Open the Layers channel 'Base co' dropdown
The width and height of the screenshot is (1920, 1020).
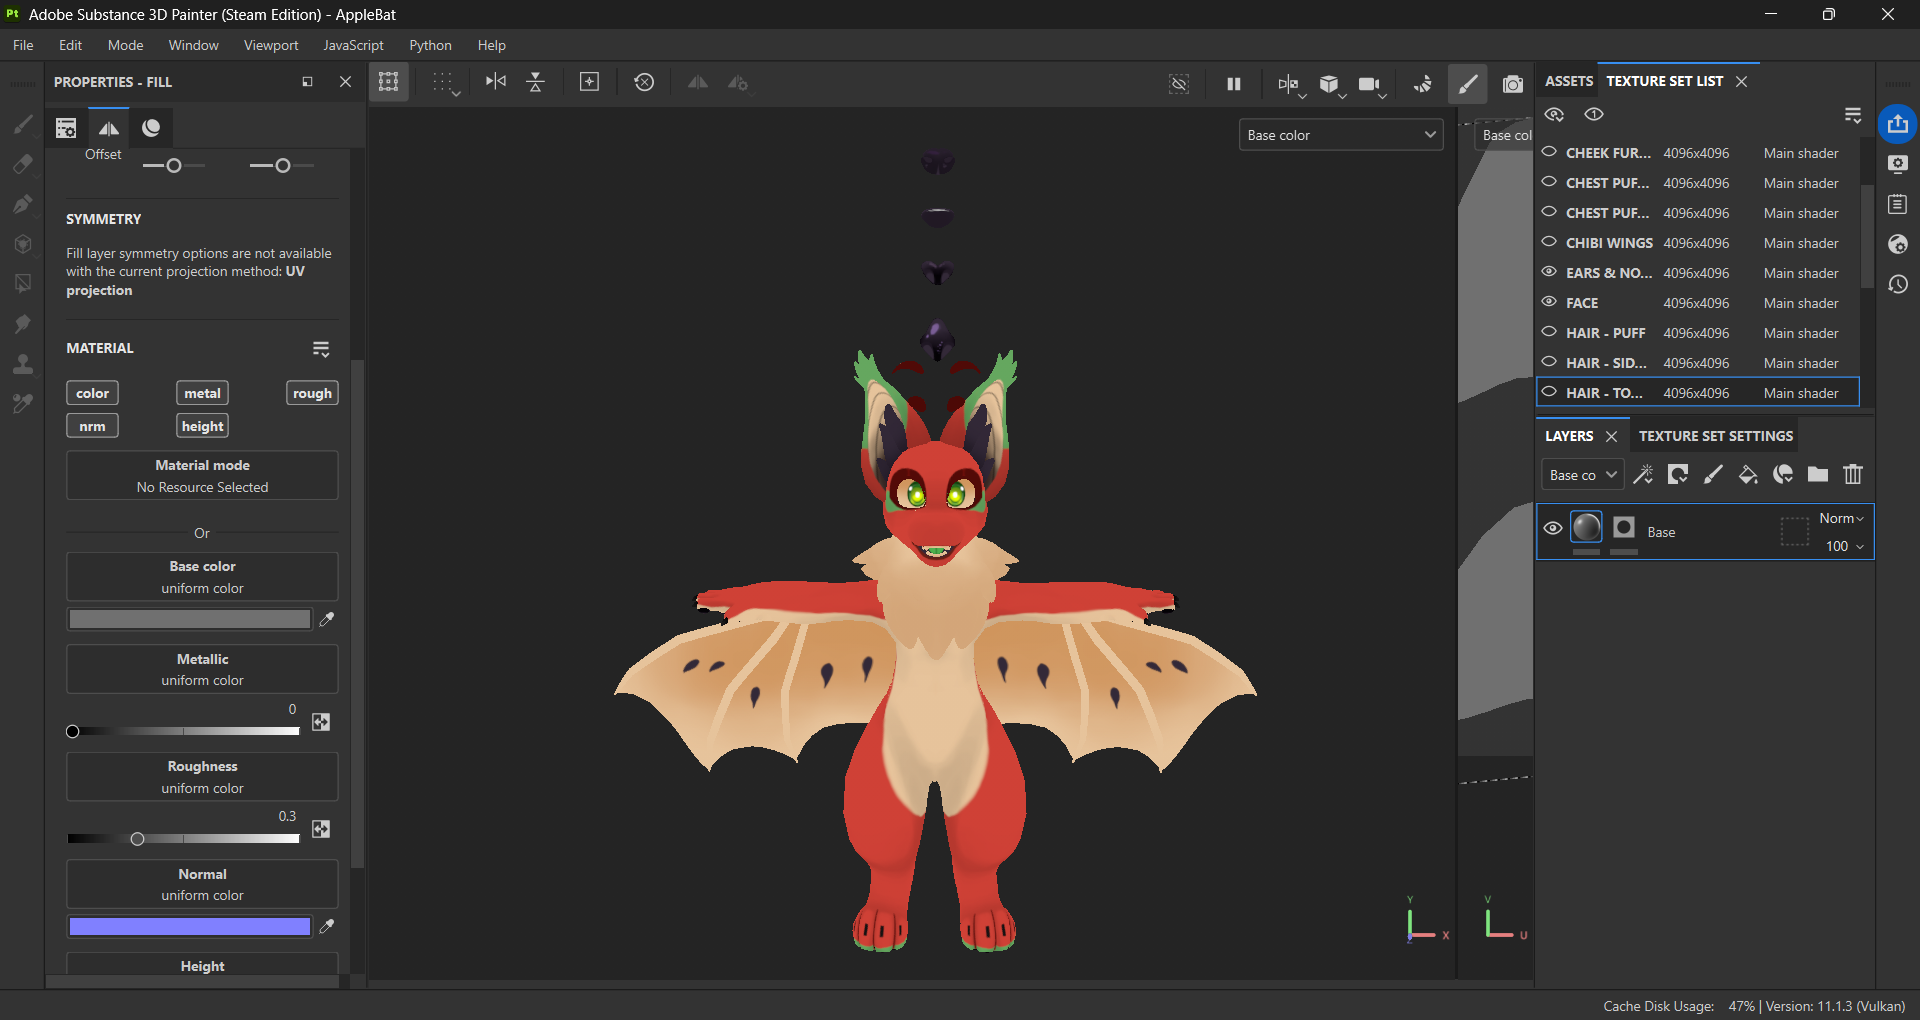pyautogui.click(x=1582, y=475)
